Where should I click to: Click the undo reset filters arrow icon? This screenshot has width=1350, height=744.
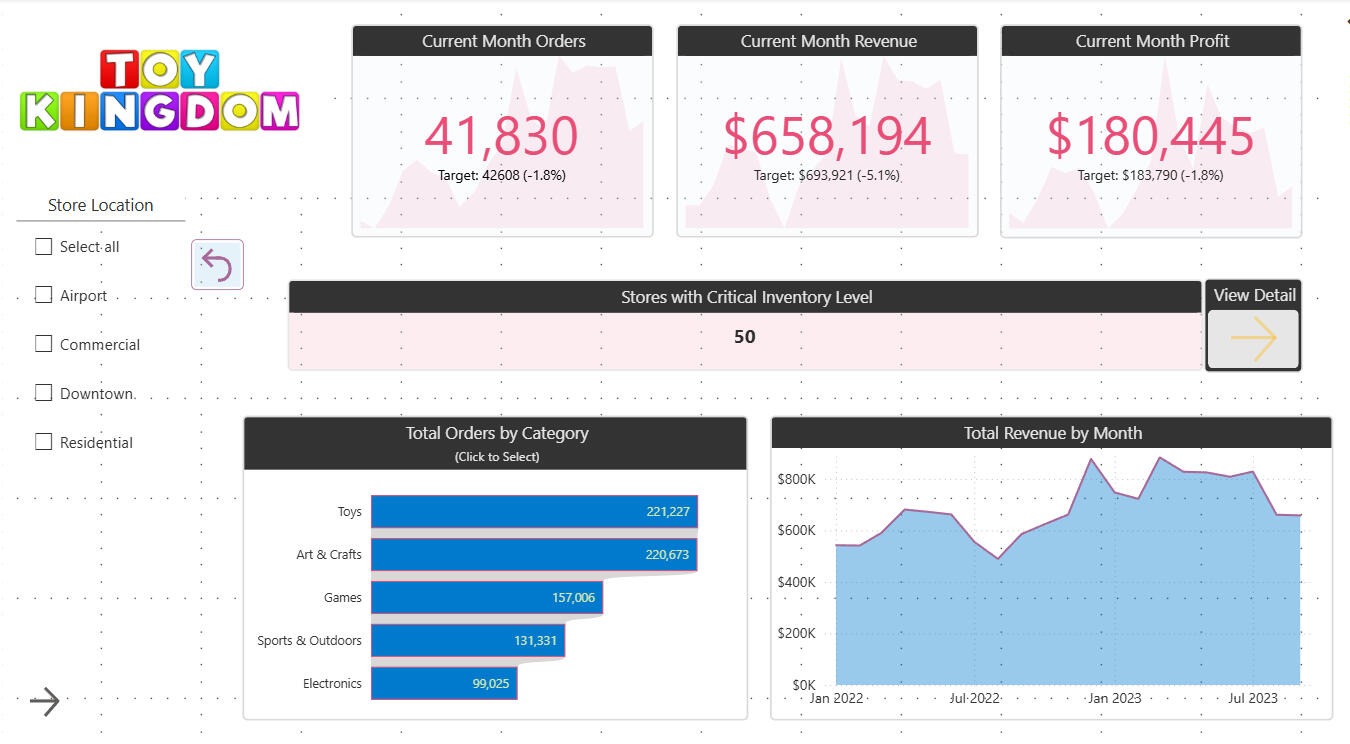coord(217,265)
